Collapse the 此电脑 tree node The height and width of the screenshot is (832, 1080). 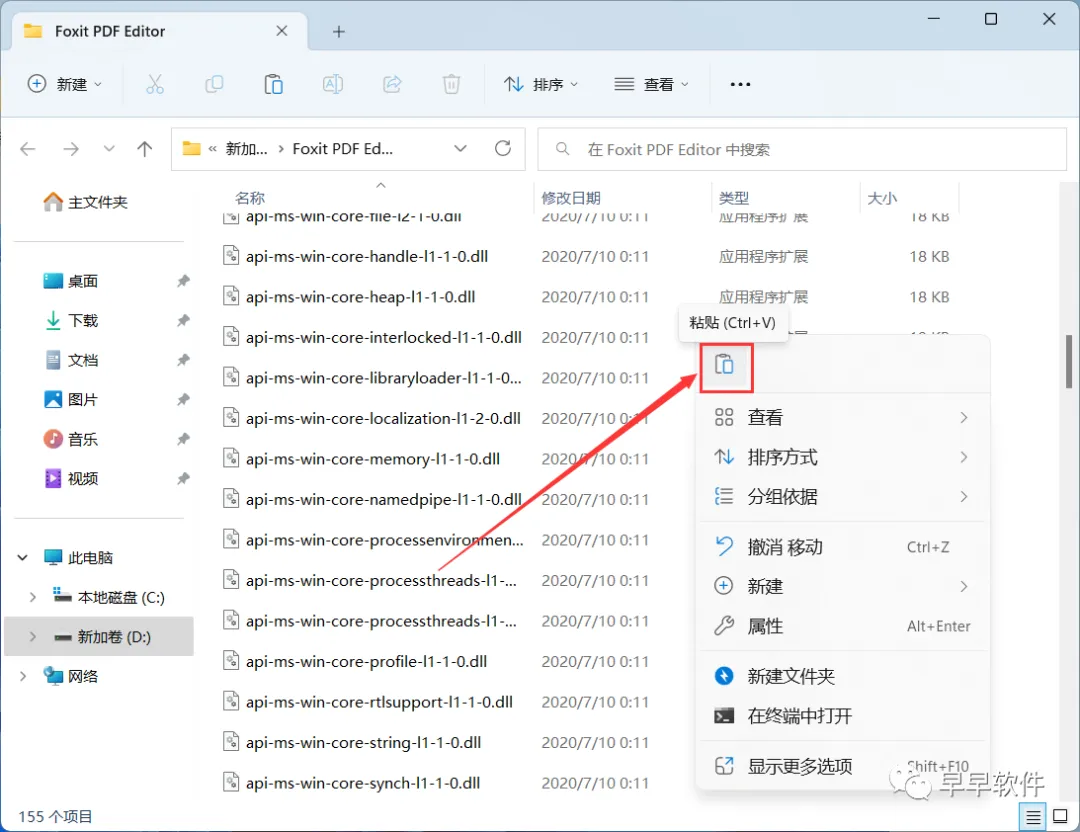23,557
